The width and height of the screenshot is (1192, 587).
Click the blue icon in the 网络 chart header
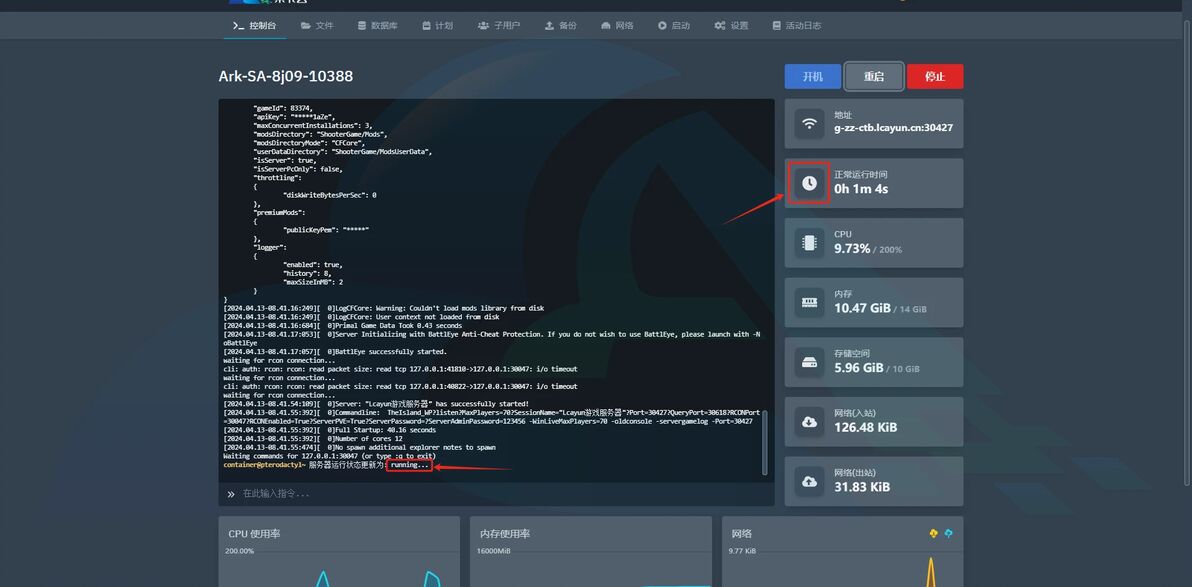(x=948, y=533)
